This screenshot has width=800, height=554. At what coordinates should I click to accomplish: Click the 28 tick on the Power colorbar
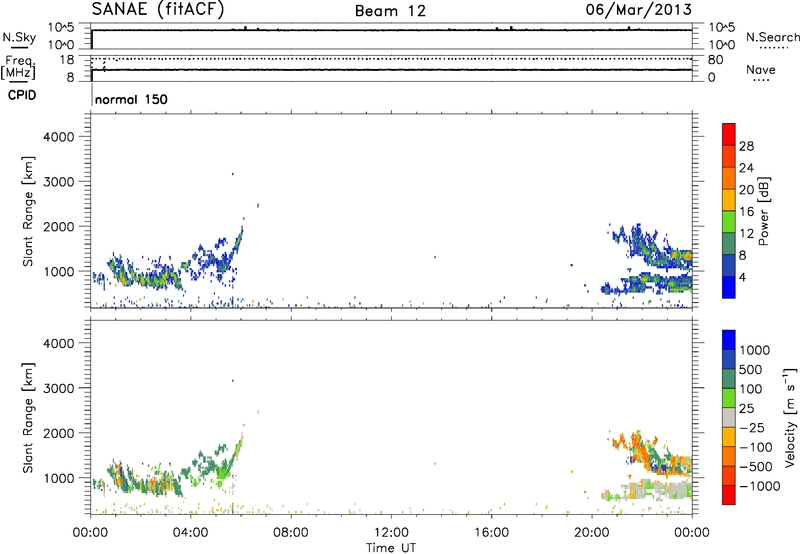pyautogui.click(x=746, y=146)
